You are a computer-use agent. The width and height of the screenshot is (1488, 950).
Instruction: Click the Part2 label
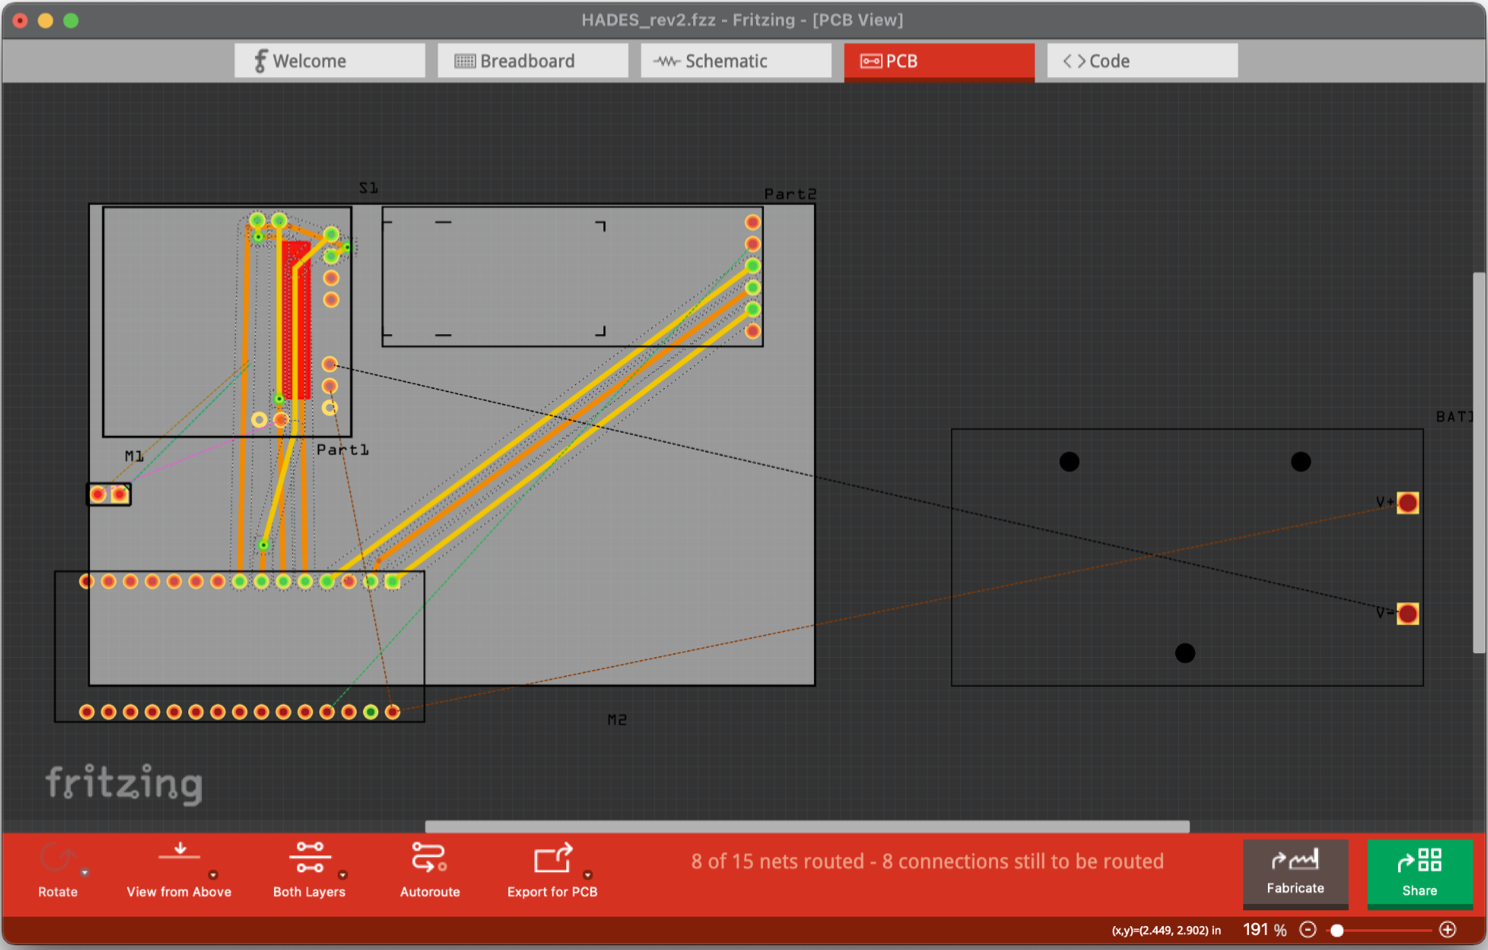click(x=790, y=194)
